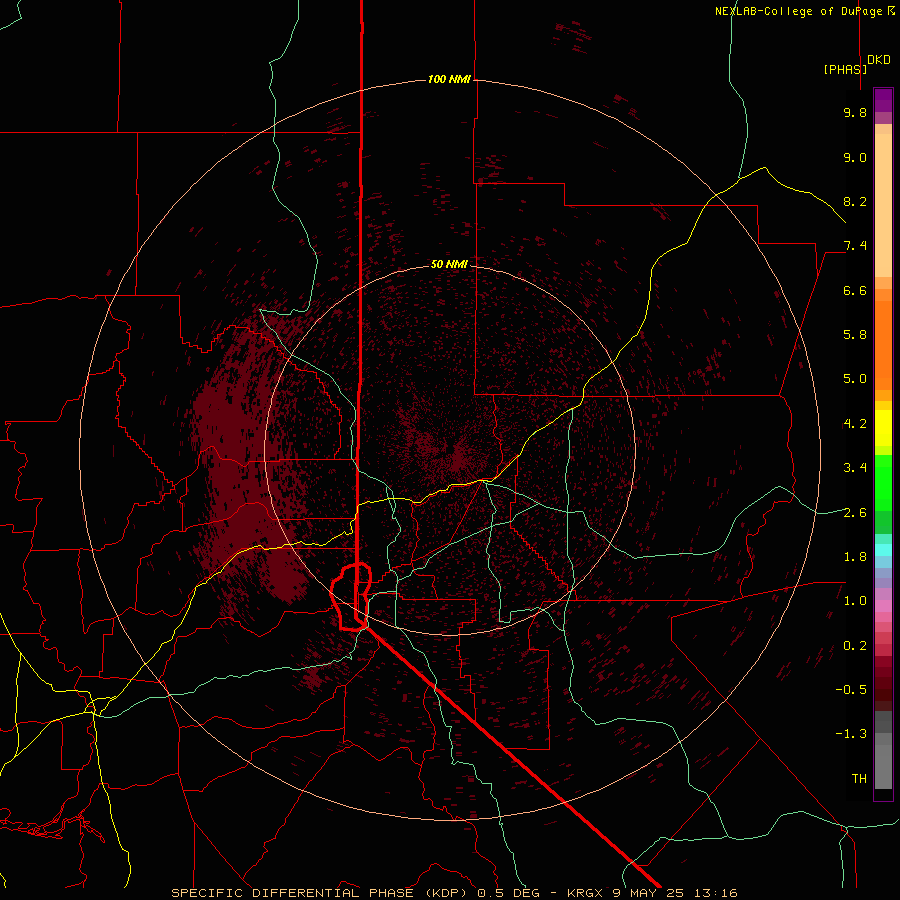Click the 4.2 value on the color scale
This screenshot has width=900, height=900.
tap(855, 424)
